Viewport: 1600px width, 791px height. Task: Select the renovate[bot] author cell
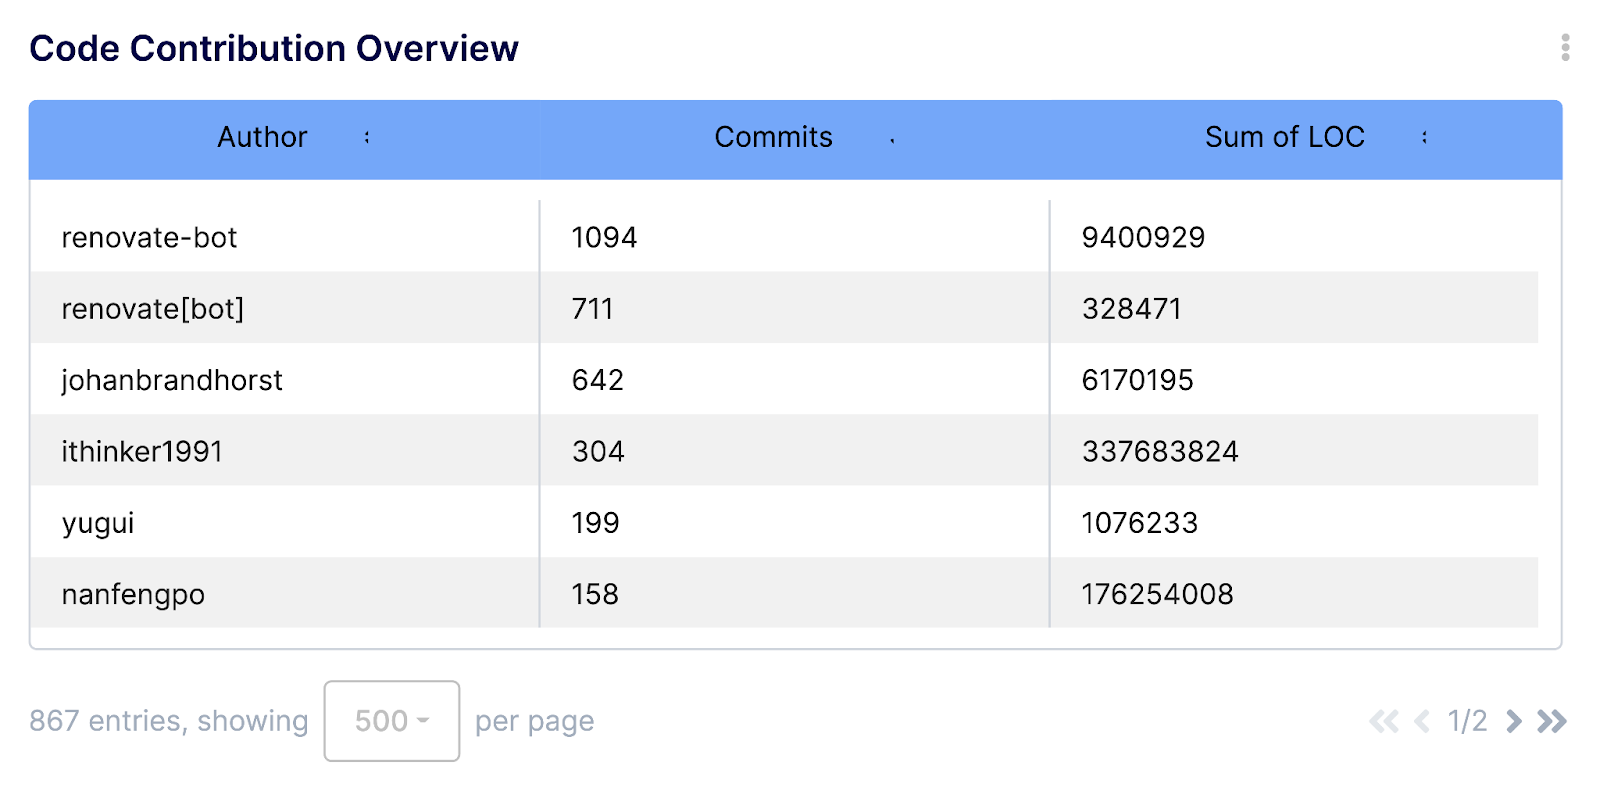pos(153,309)
